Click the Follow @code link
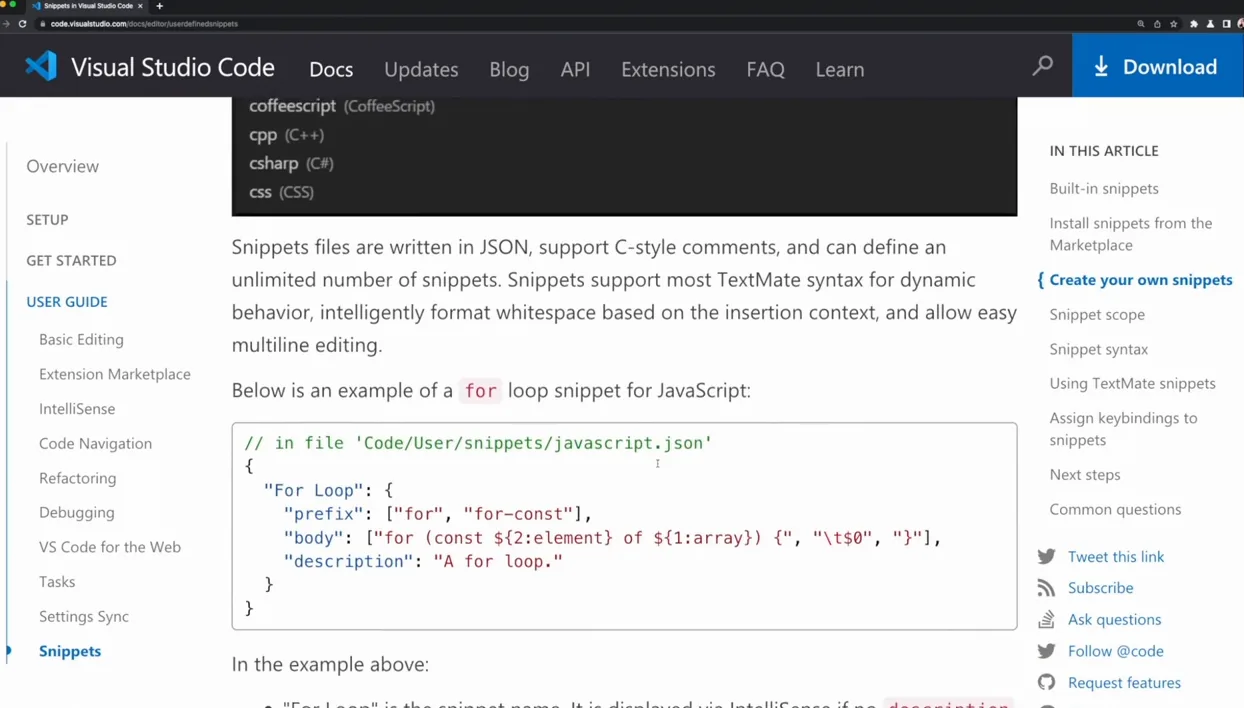1244x708 pixels. click(x=1115, y=651)
